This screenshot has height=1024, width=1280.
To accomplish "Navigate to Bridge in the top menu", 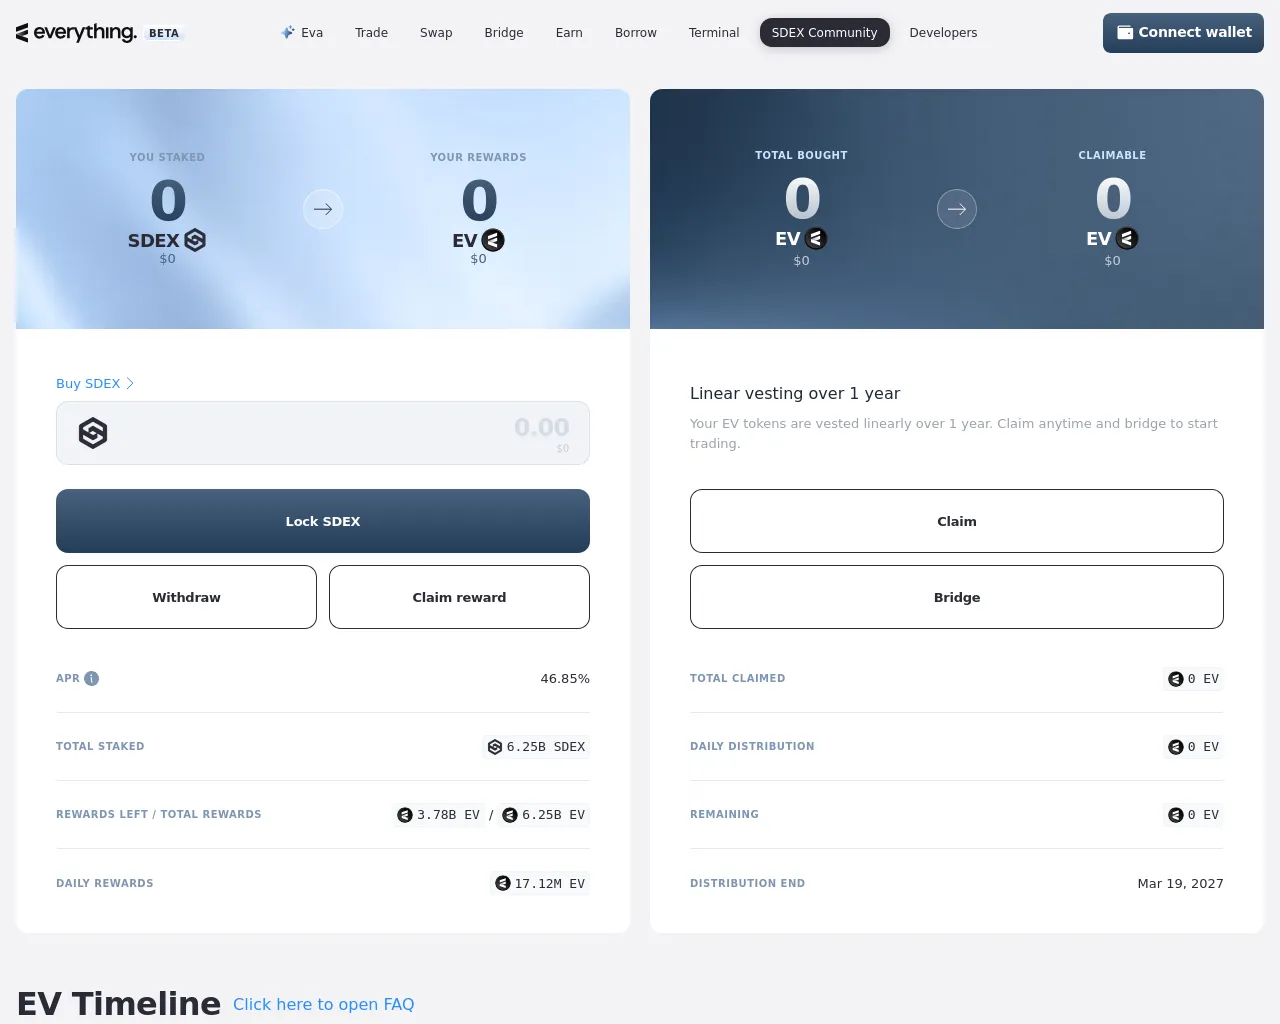I will click(504, 32).
